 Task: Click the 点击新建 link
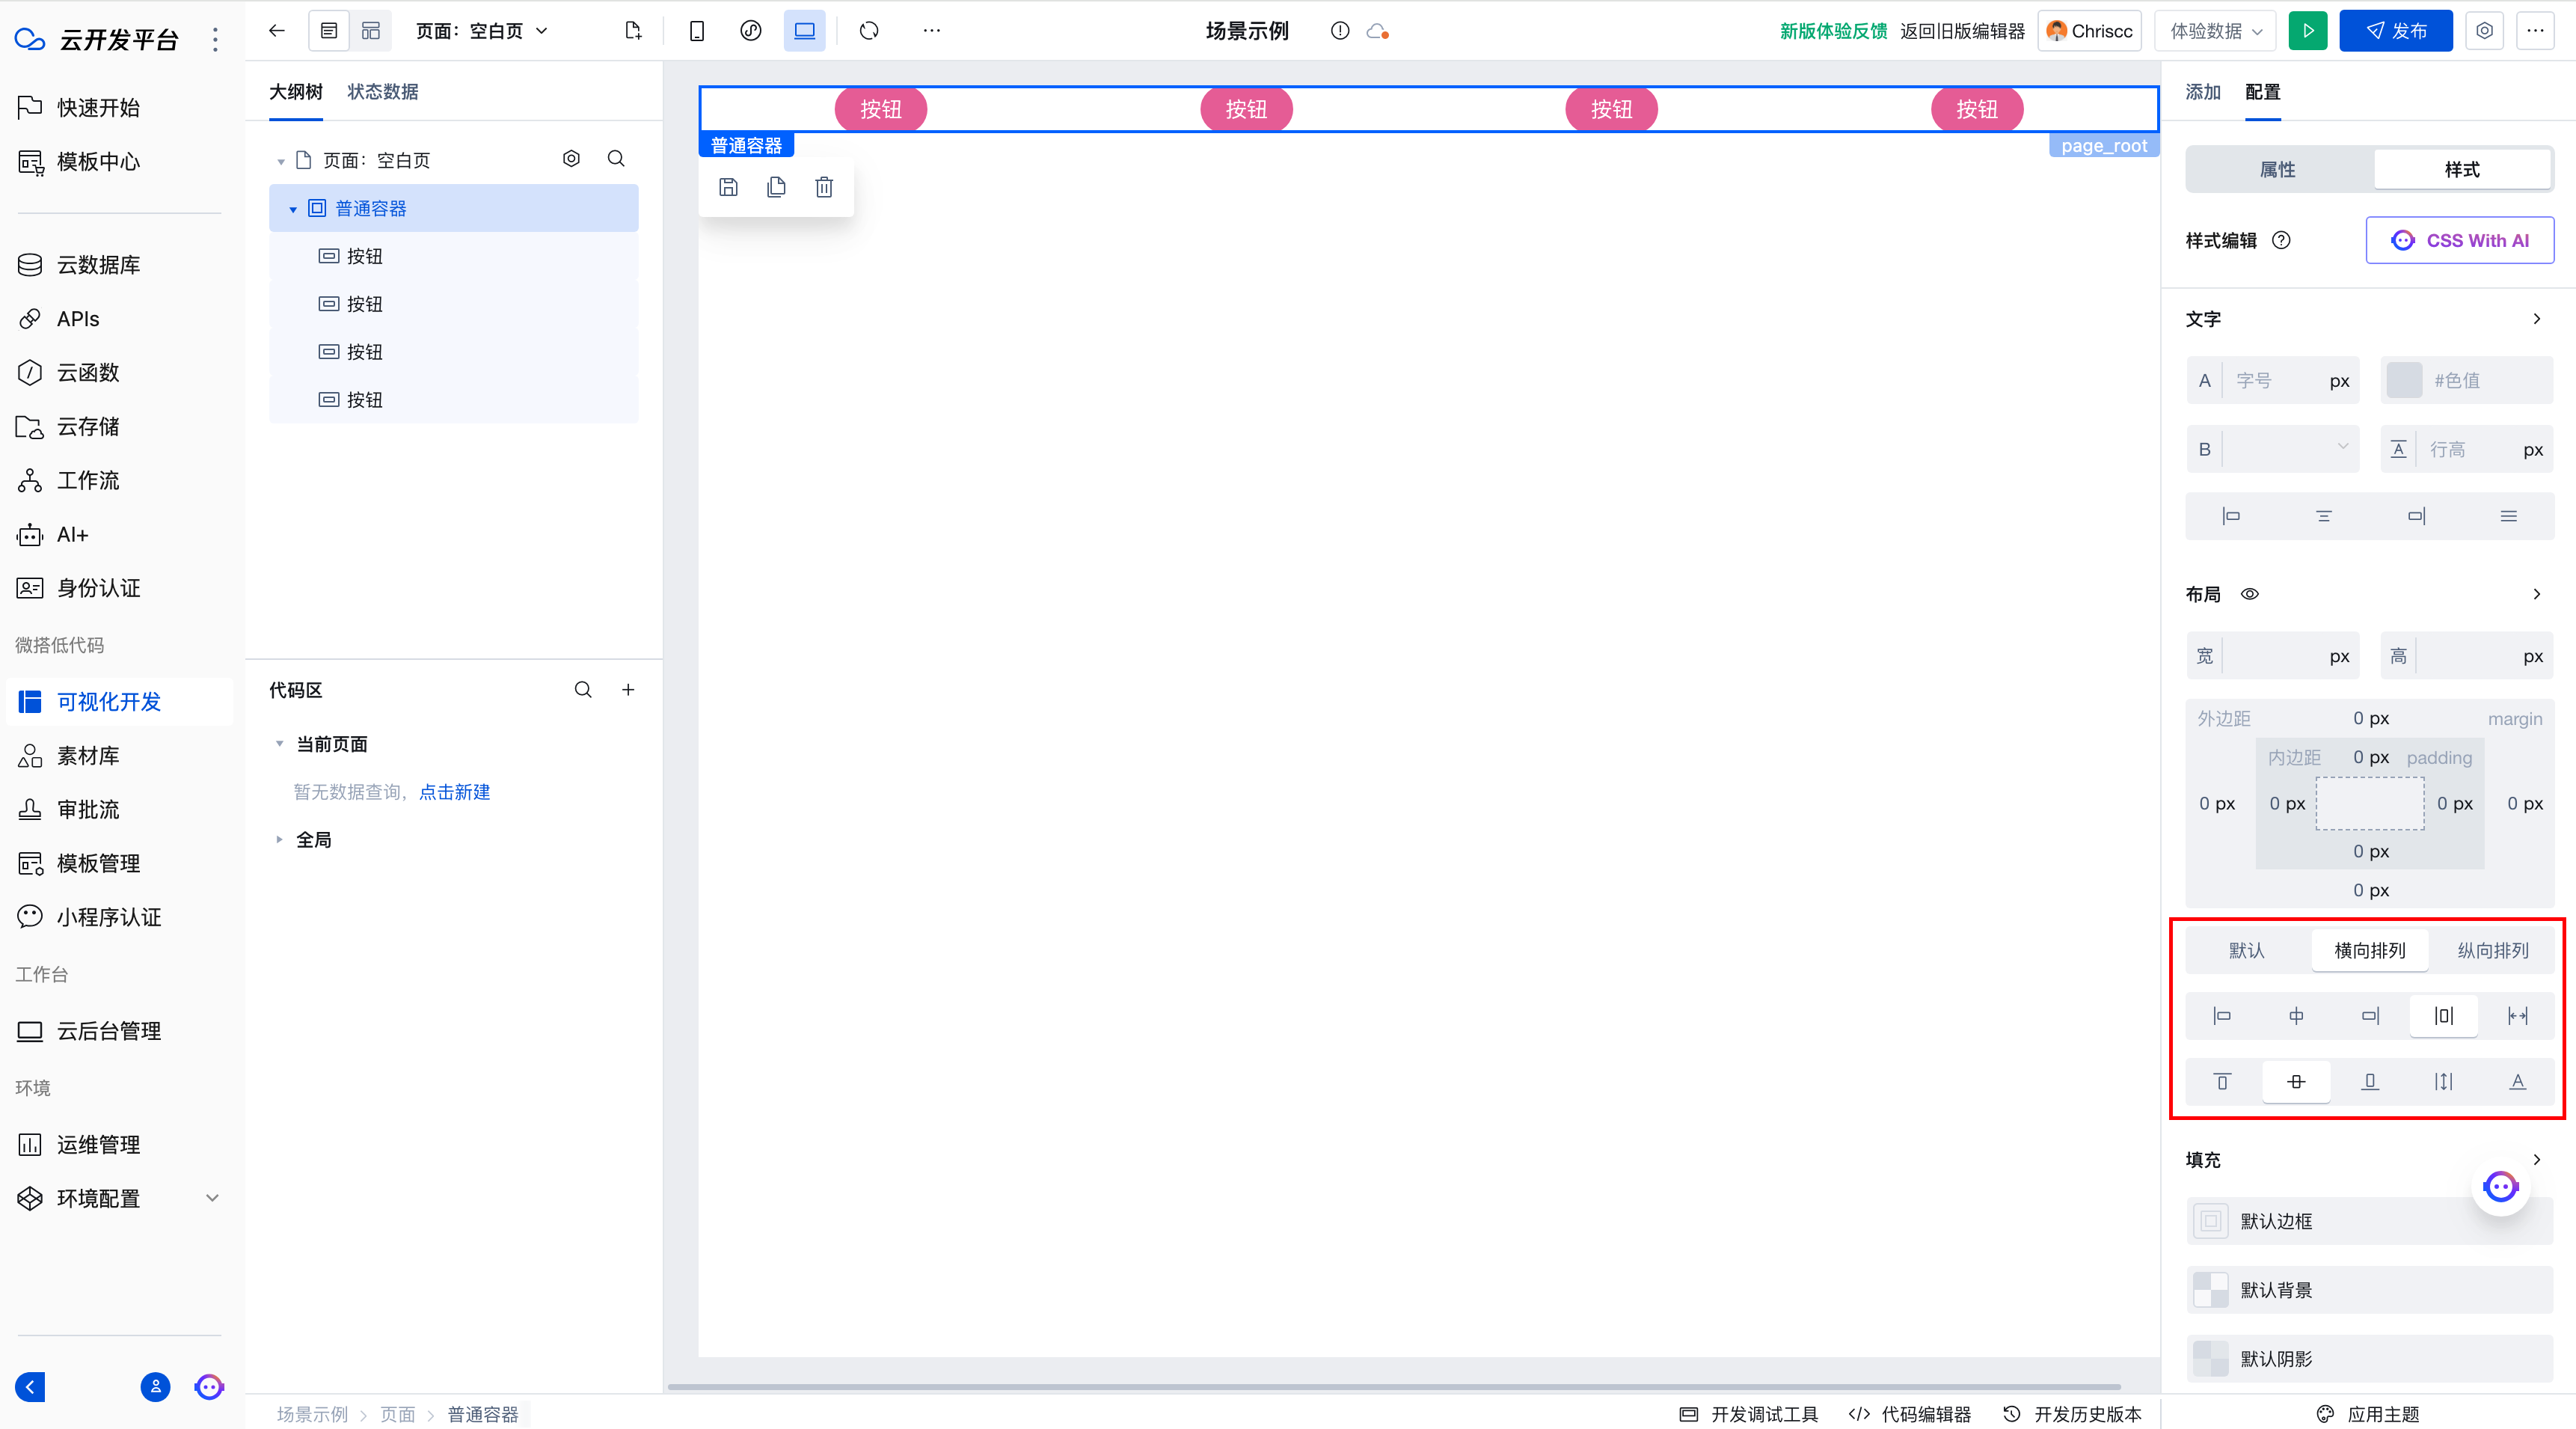tap(454, 792)
